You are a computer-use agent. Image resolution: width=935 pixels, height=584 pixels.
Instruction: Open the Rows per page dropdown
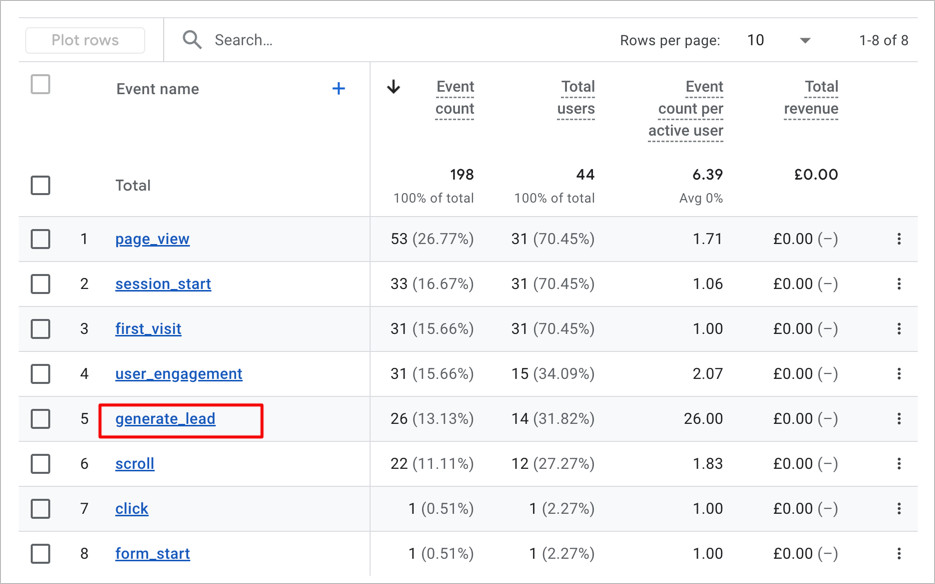click(806, 40)
